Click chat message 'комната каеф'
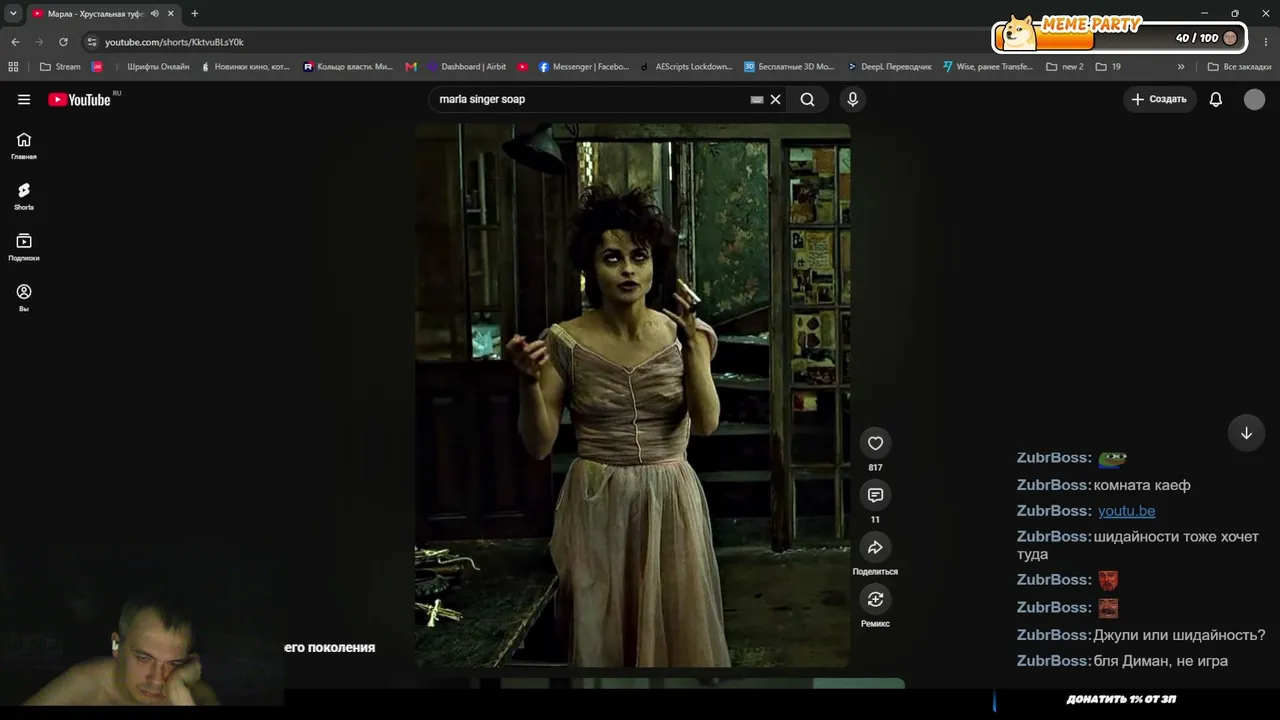 click(1142, 485)
